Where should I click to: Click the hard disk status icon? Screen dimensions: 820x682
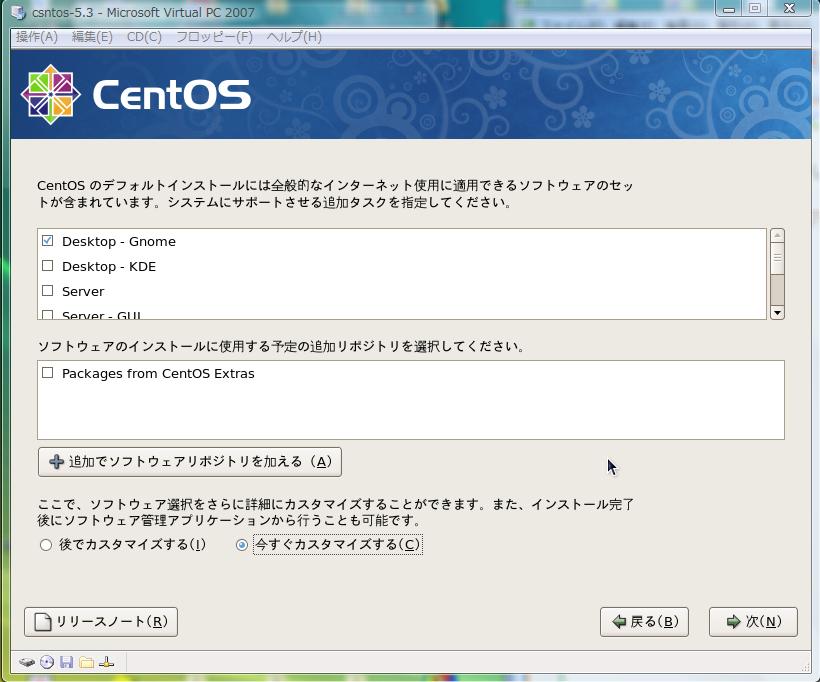(x=26, y=662)
